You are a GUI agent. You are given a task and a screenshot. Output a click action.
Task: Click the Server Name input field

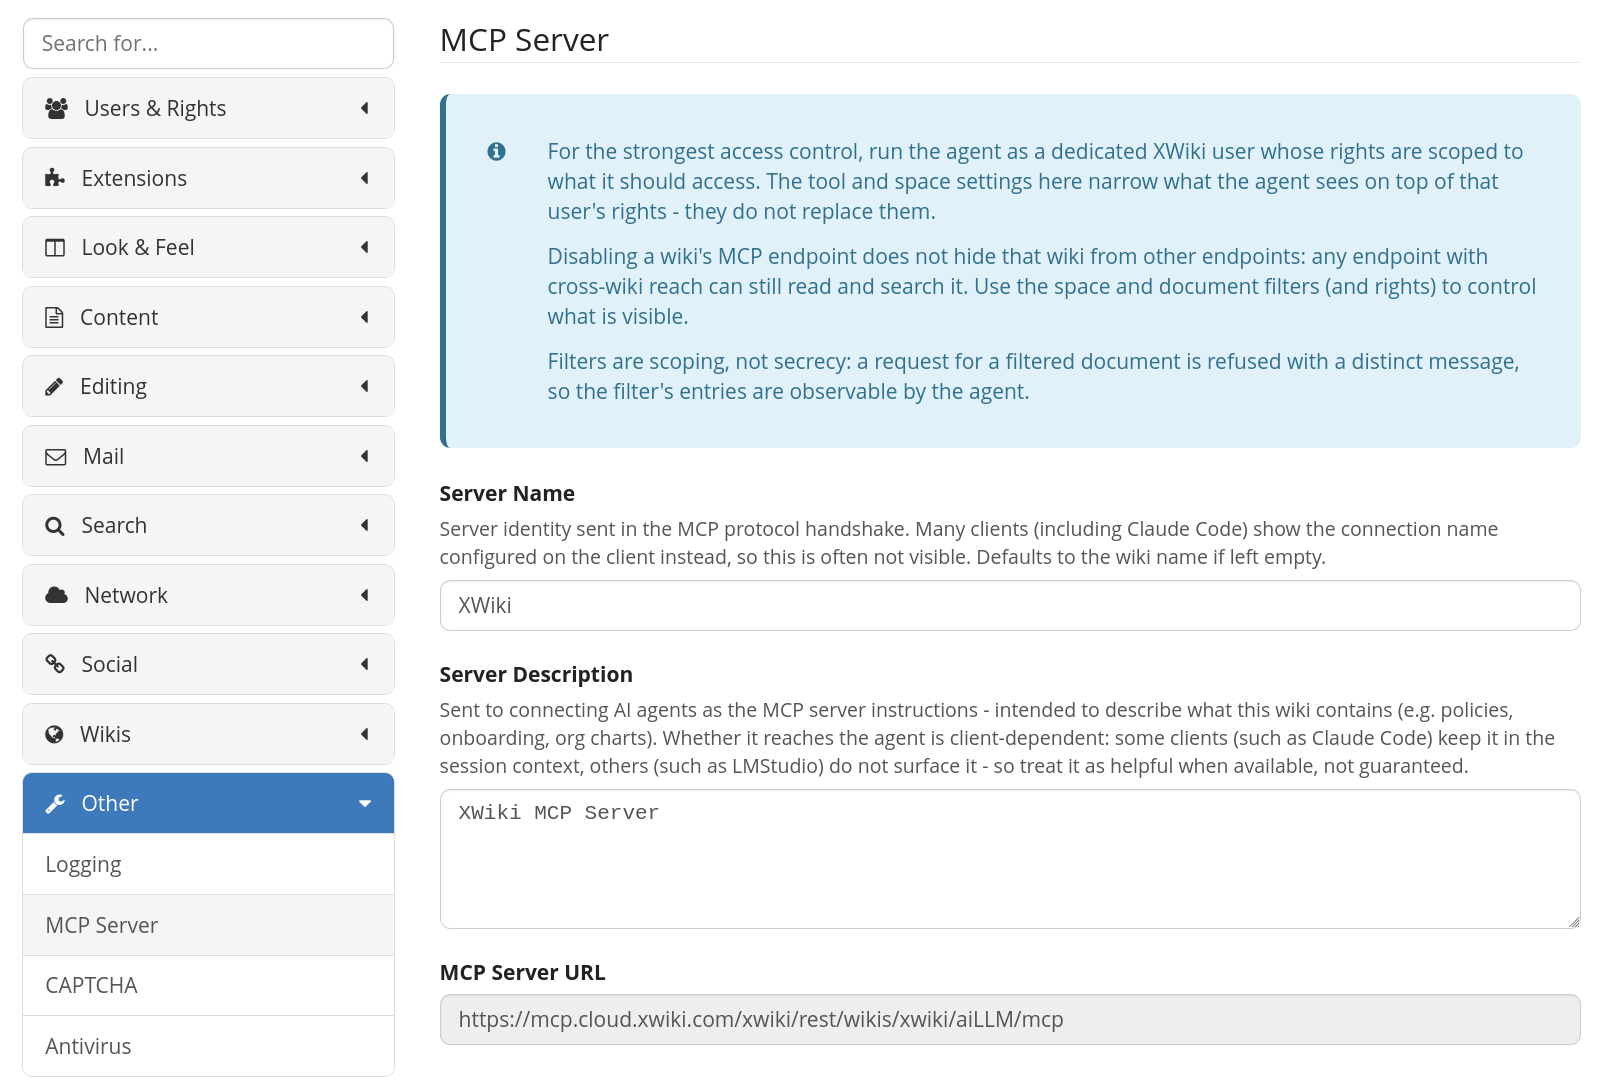1010,606
